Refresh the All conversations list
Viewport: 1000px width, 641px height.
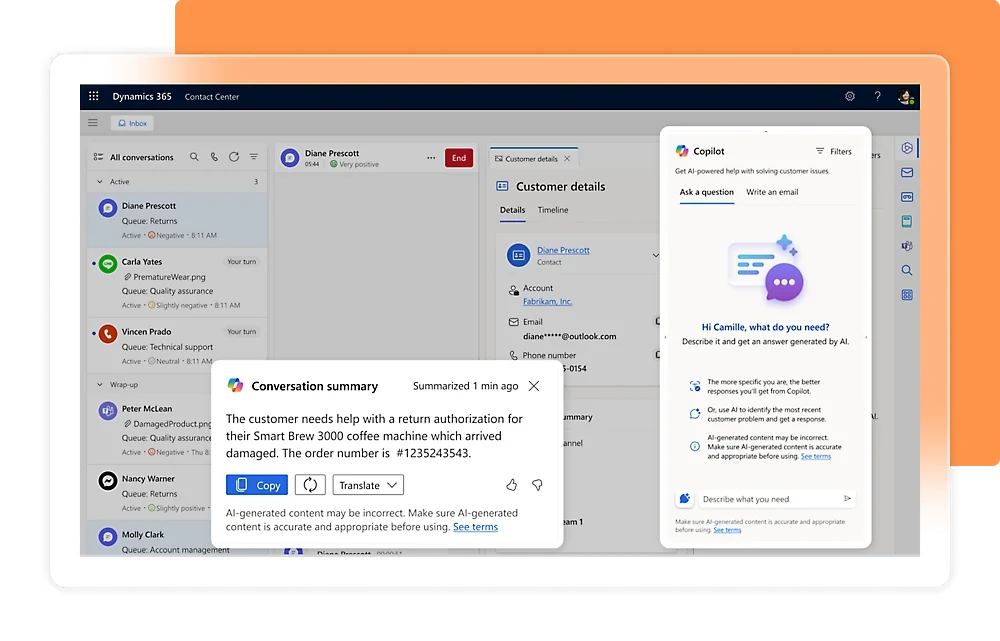tap(234, 157)
